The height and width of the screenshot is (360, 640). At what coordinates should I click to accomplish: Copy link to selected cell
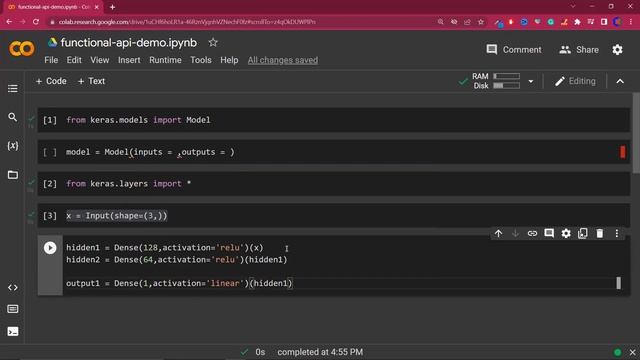[x=532, y=233]
